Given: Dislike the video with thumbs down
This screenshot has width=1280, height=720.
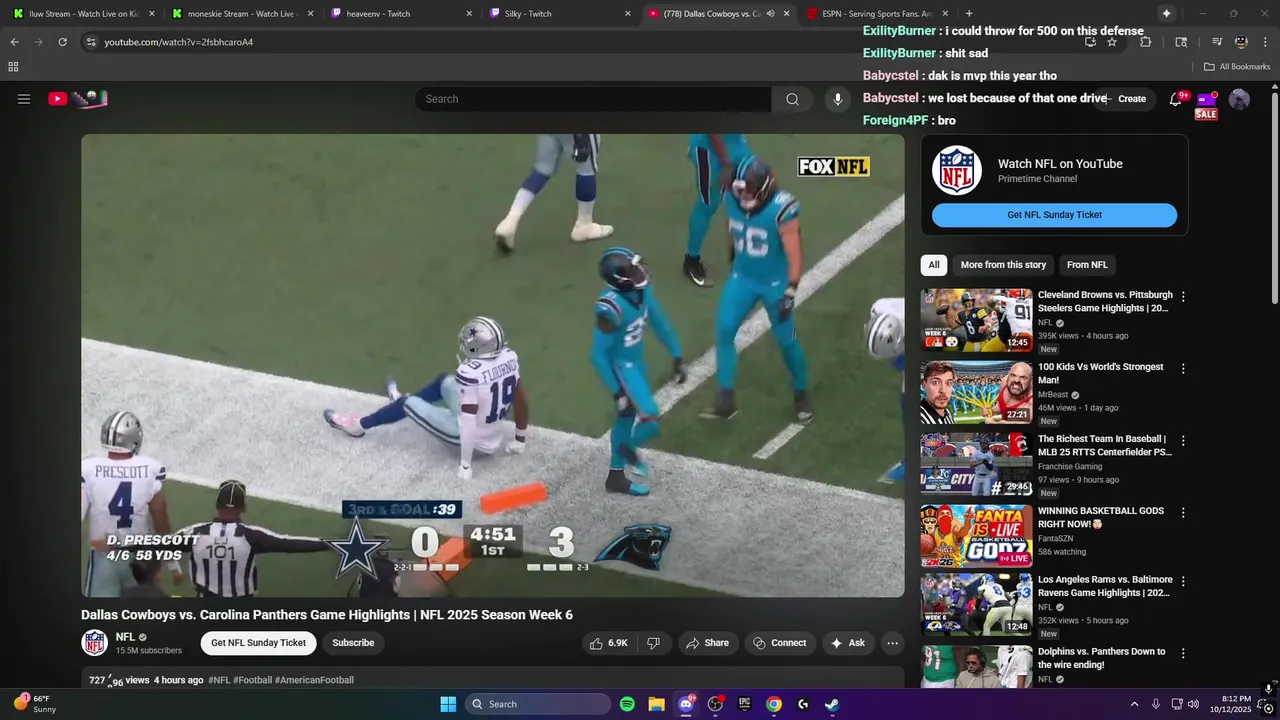Looking at the screenshot, I should tap(653, 643).
